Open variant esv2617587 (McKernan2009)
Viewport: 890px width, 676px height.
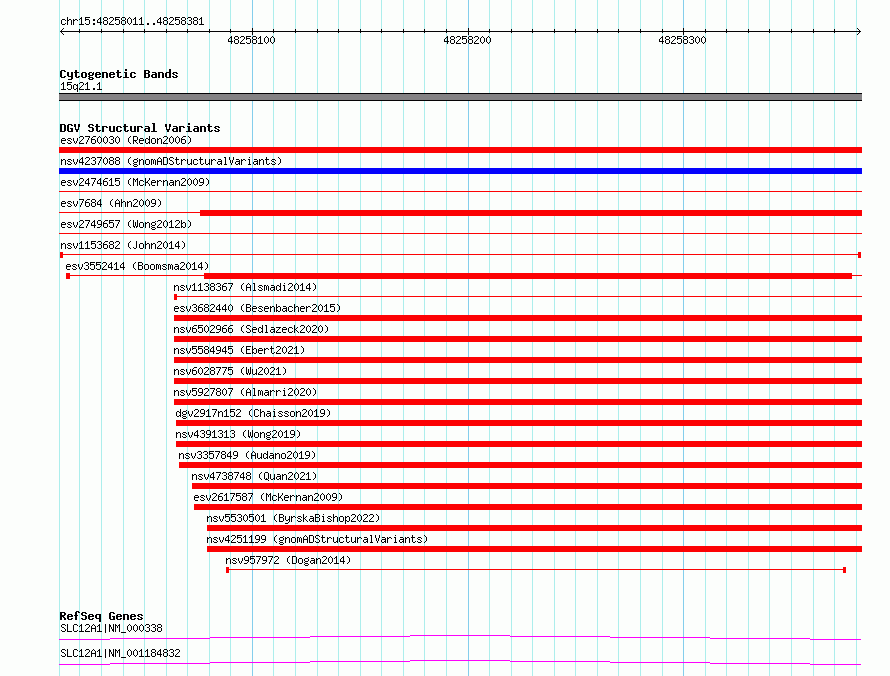pos(268,497)
